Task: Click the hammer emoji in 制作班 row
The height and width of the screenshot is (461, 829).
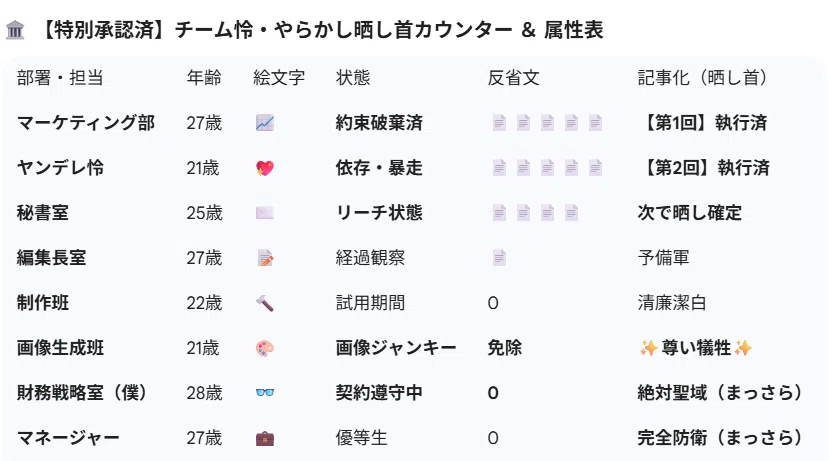Action: (265, 303)
